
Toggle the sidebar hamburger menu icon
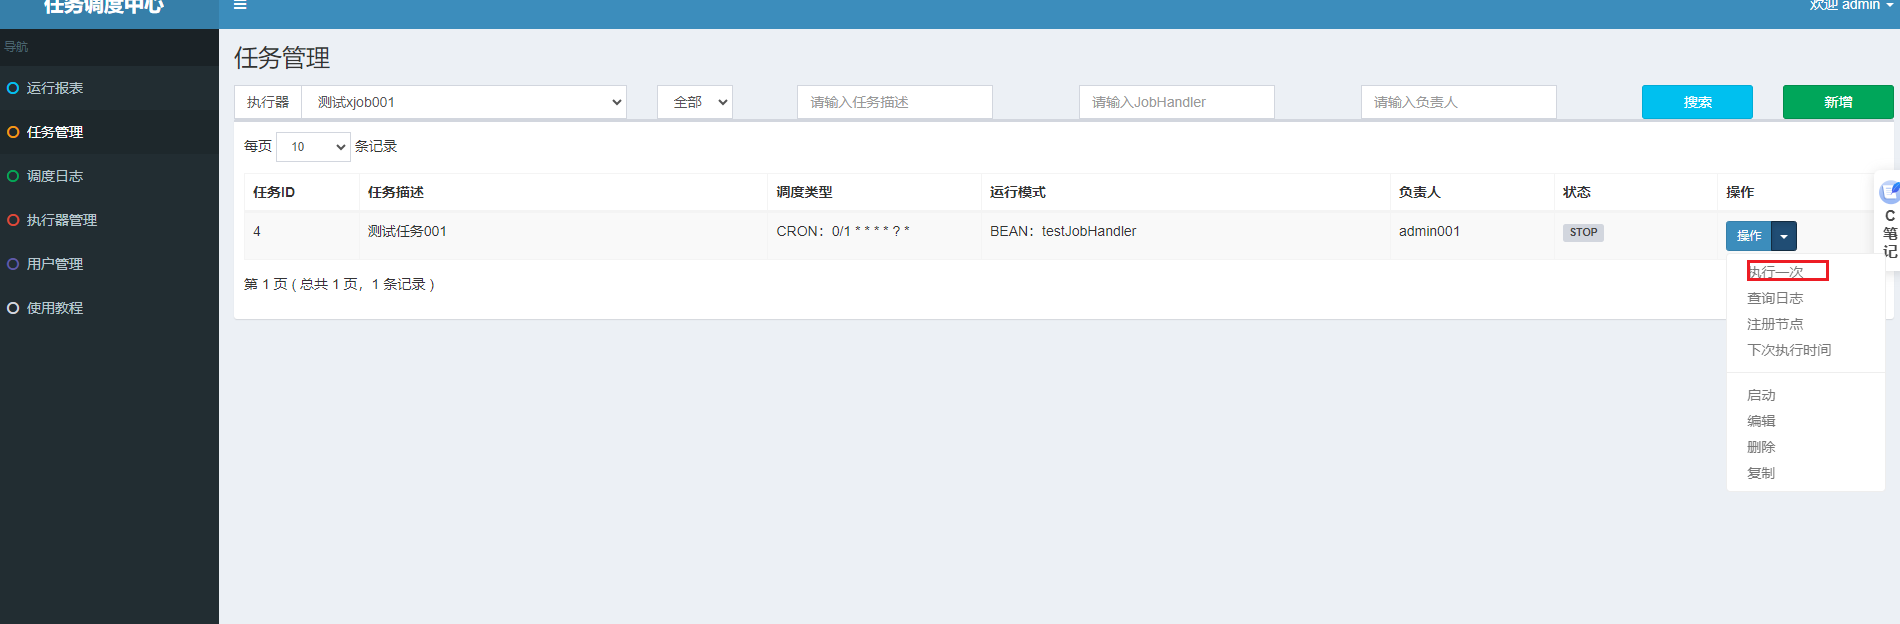click(x=240, y=5)
